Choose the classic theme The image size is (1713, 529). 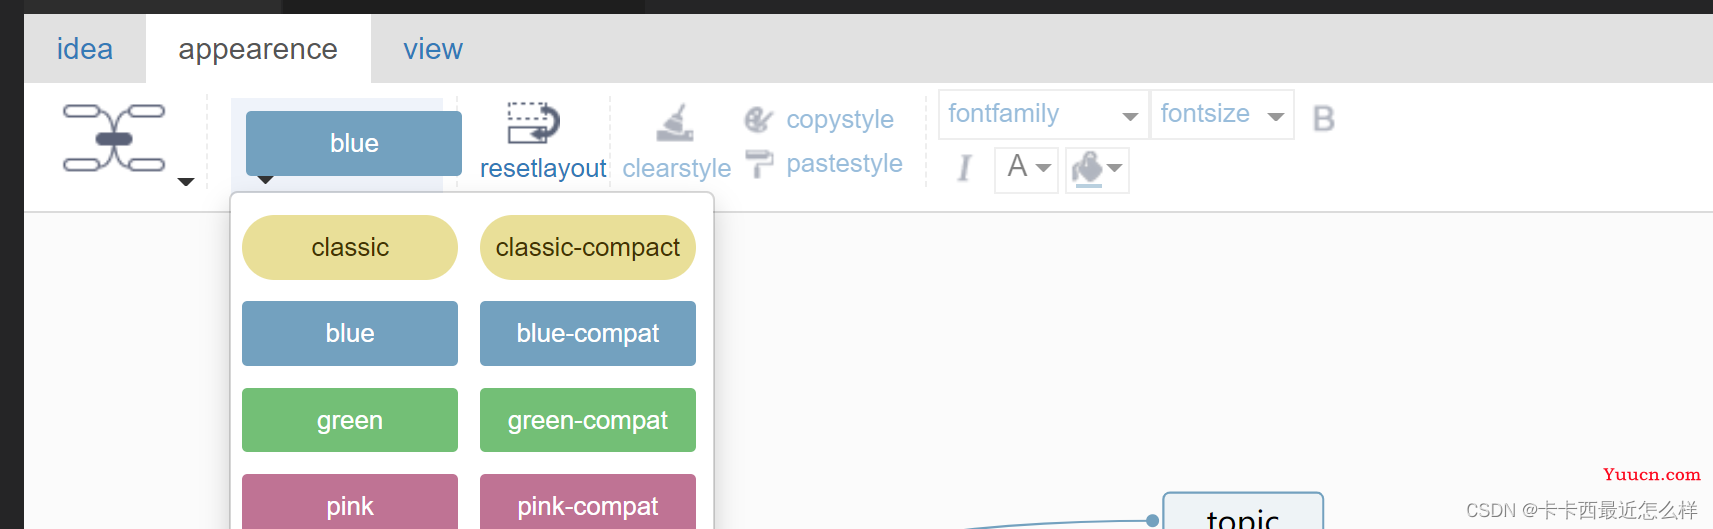click(350, 247)
